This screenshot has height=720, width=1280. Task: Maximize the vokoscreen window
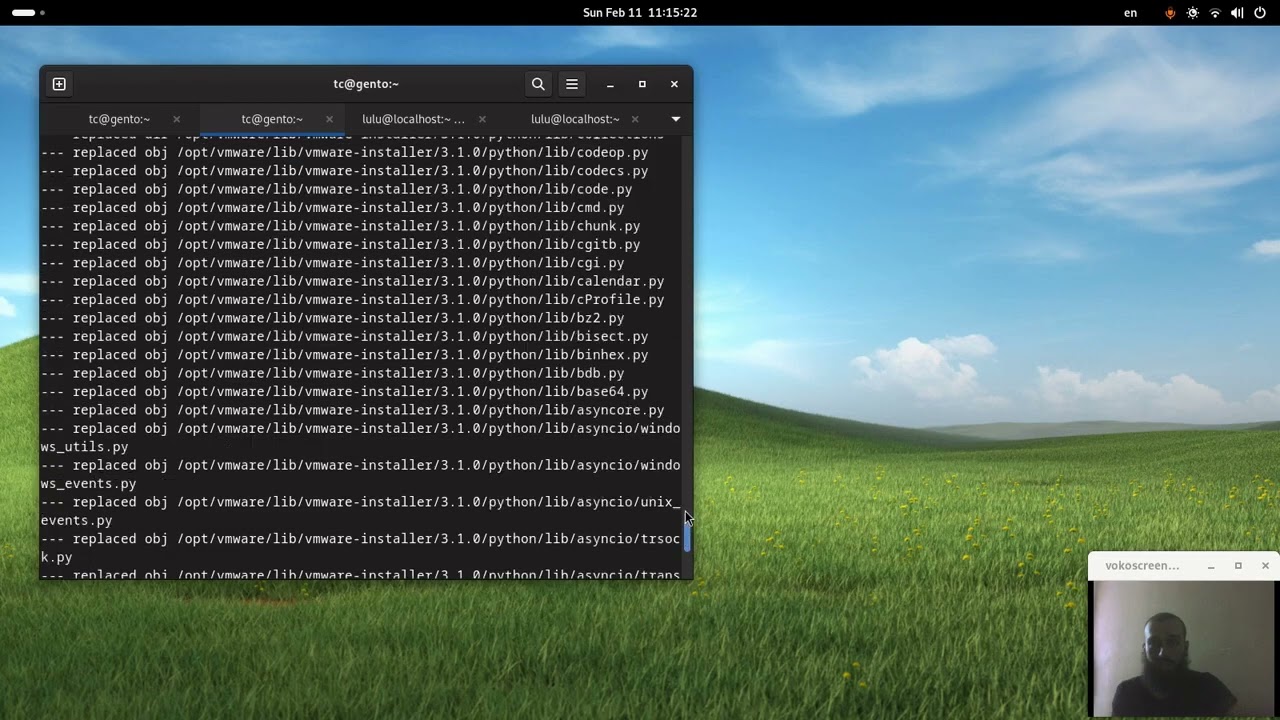[x=1238, y=566]
